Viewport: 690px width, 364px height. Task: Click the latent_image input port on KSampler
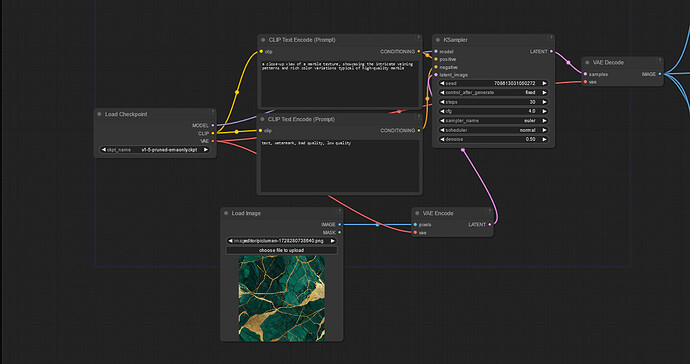(436, 75)
